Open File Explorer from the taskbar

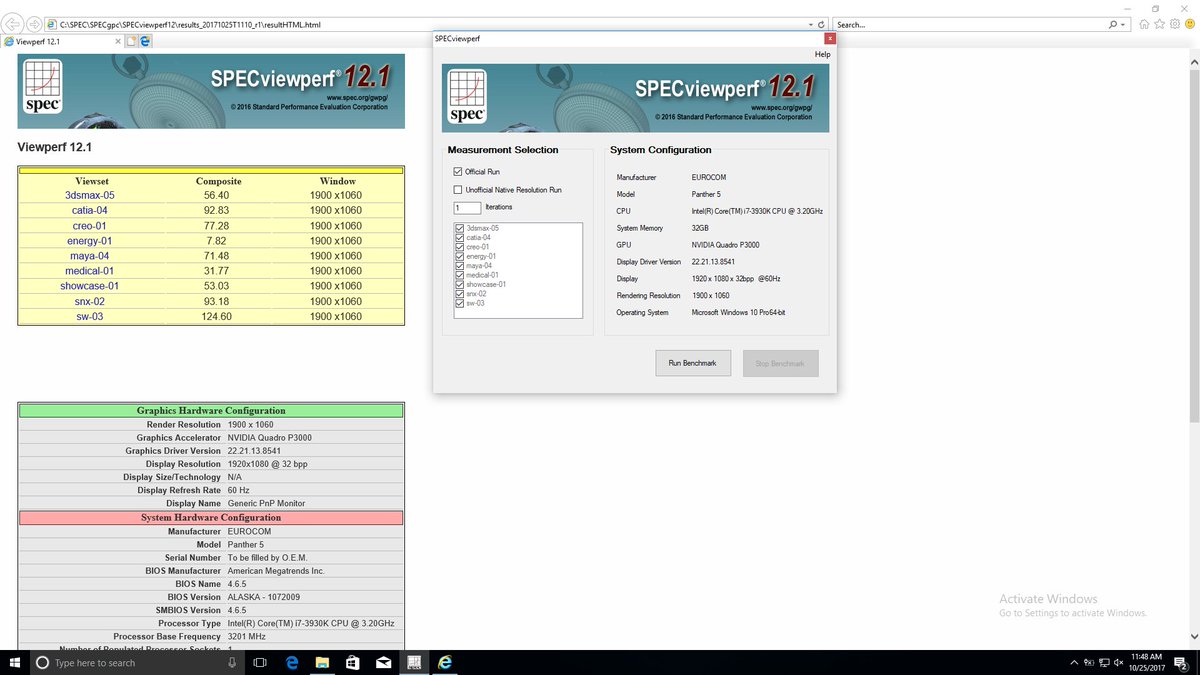click(323, 662)
